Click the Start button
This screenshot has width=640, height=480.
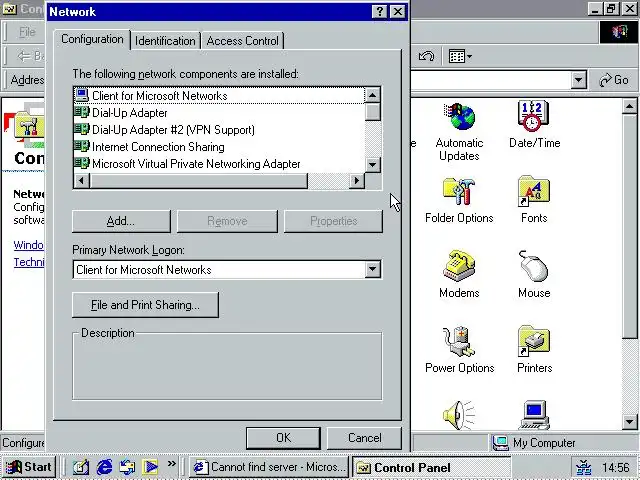(x=28, y=467)
